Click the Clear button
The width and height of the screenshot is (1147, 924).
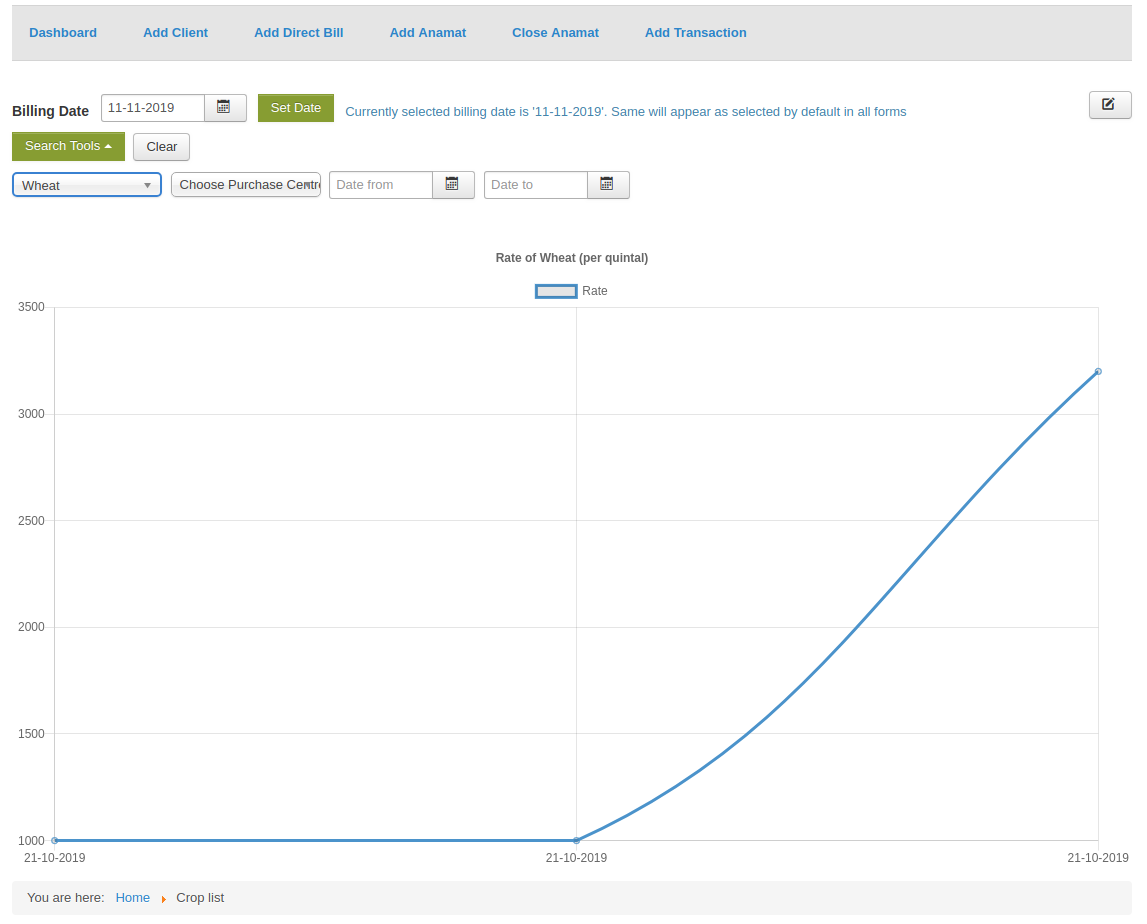coord(161,147)
